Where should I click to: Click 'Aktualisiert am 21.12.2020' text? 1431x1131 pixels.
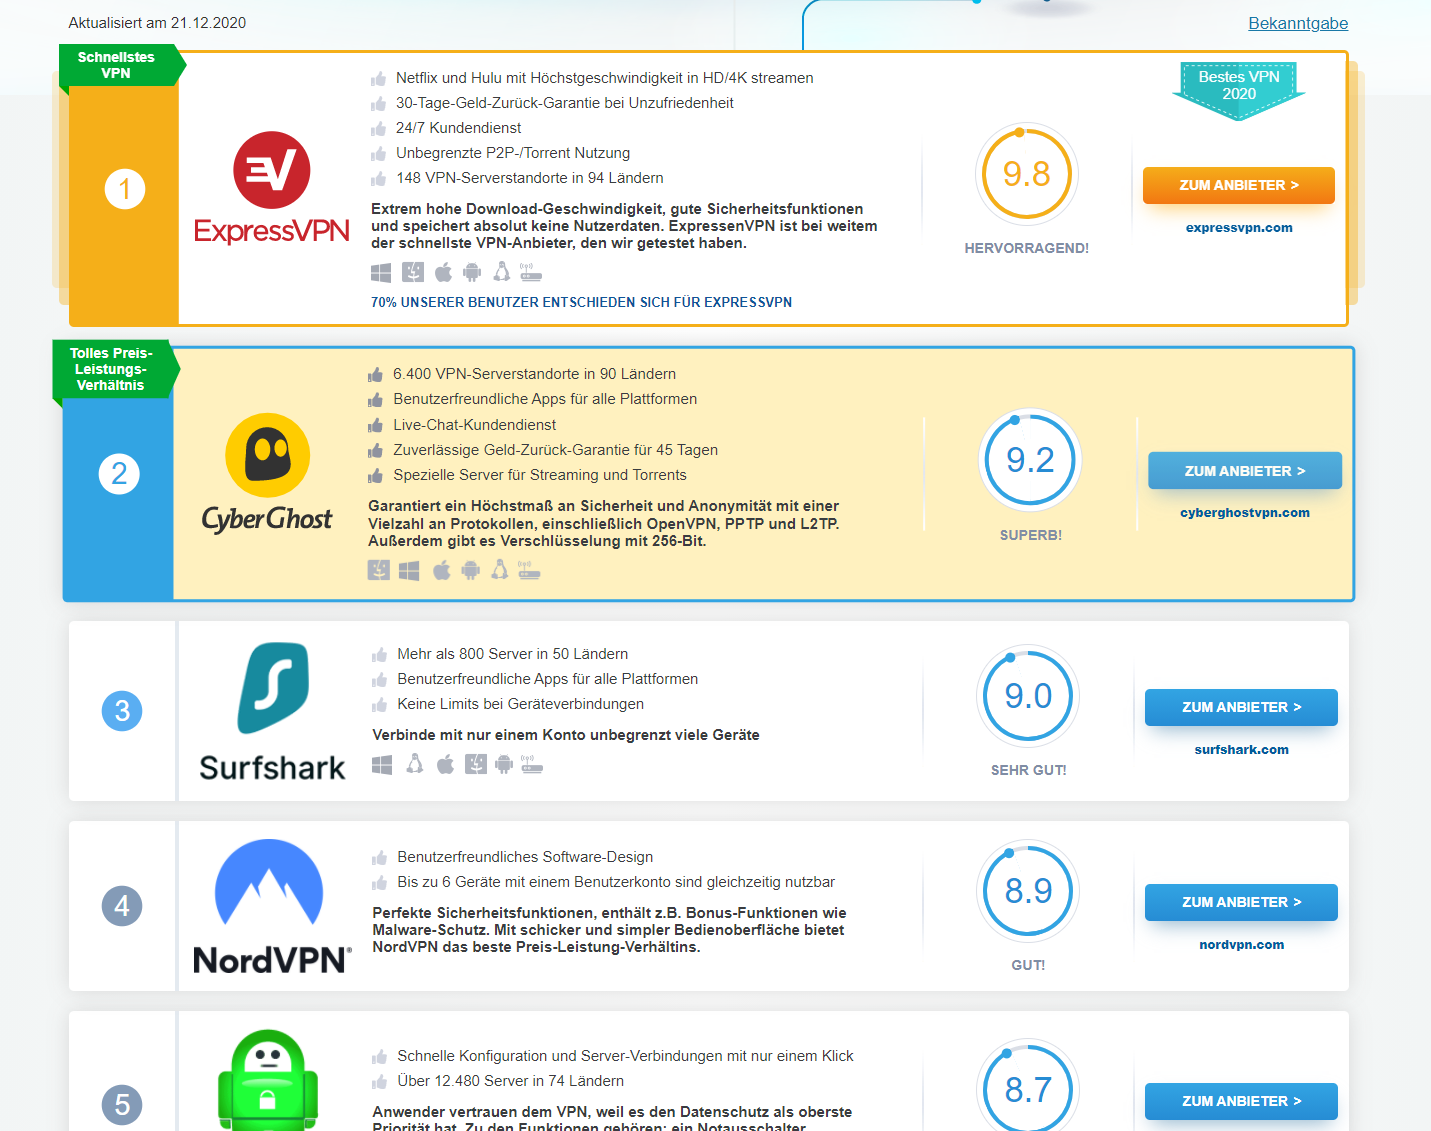pos(157,23)
